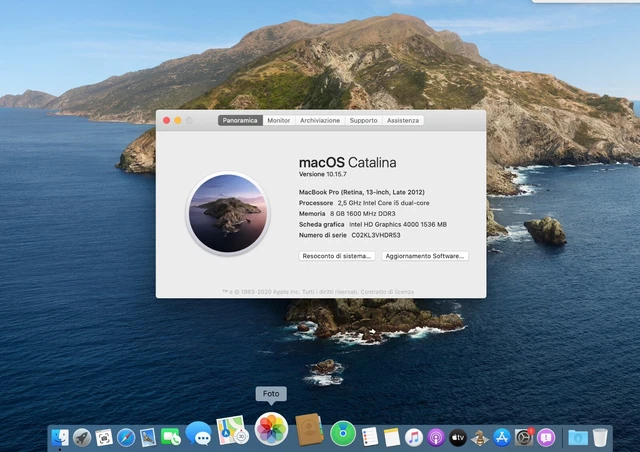Image resolution: width=640 pixels, height=452 pixels.
Task: Open the Archiviazione tab
Action: pos(320,120)
